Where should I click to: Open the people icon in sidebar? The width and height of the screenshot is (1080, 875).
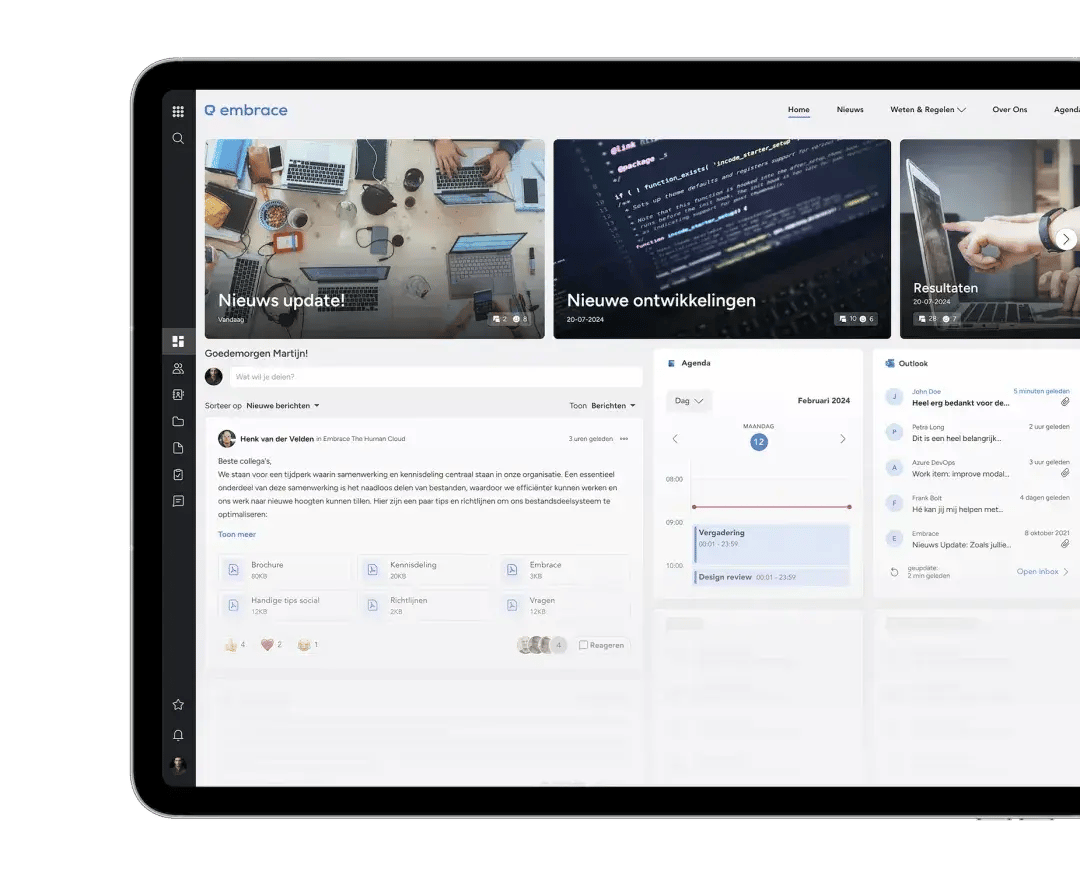(x=178, y=368)
